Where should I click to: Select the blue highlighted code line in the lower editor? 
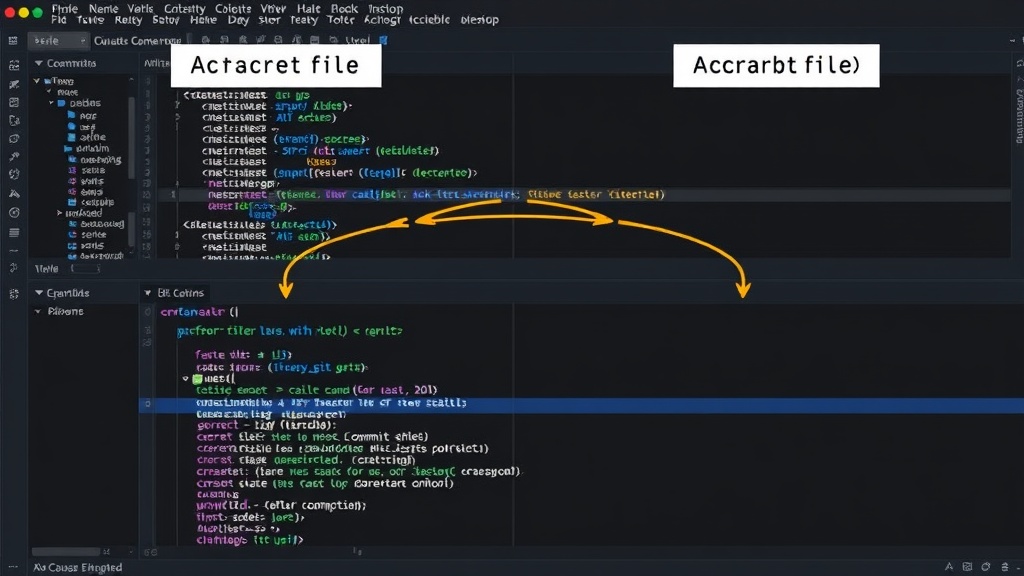[581, 404]
